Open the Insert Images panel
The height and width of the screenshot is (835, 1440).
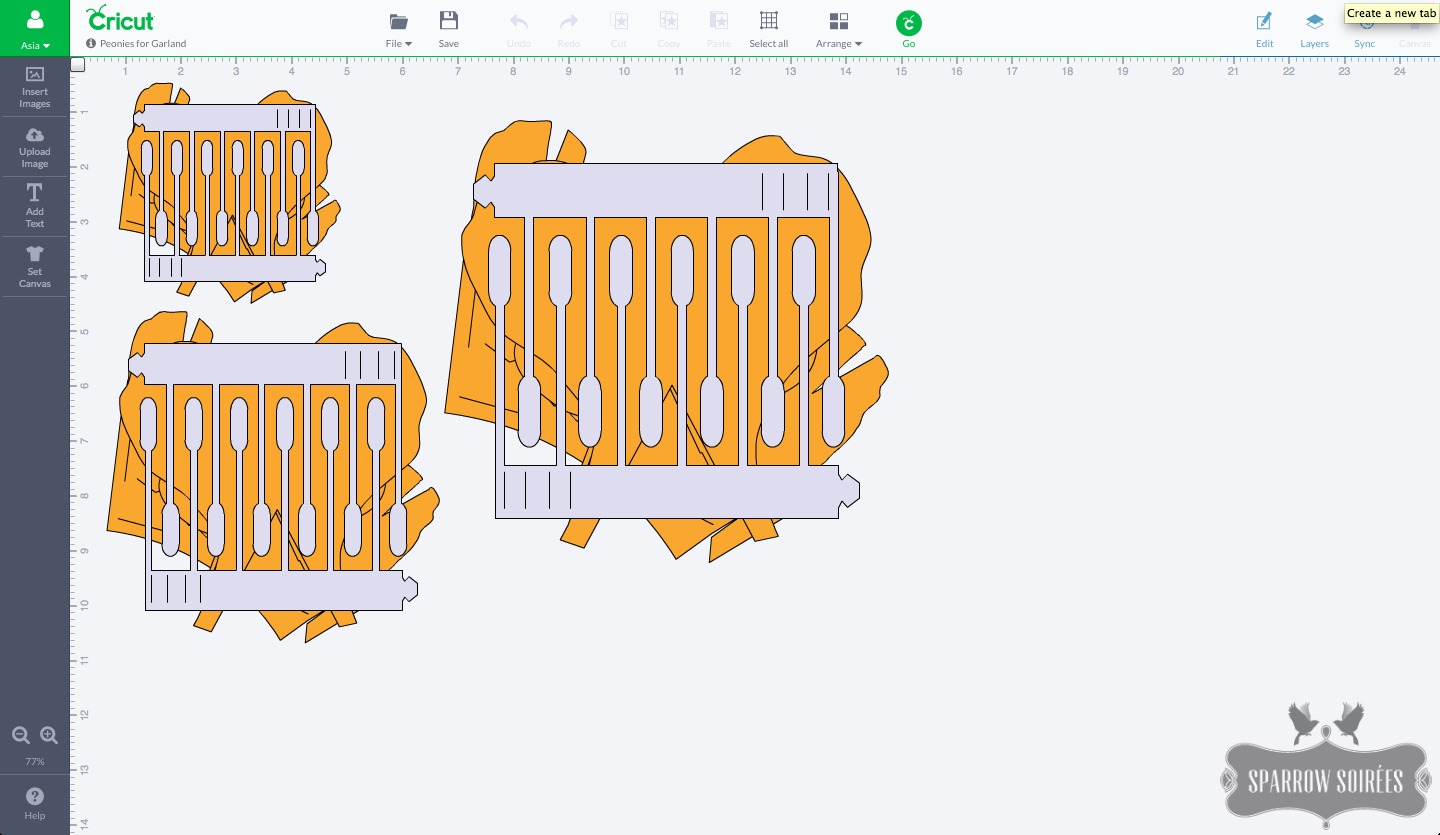34,87
